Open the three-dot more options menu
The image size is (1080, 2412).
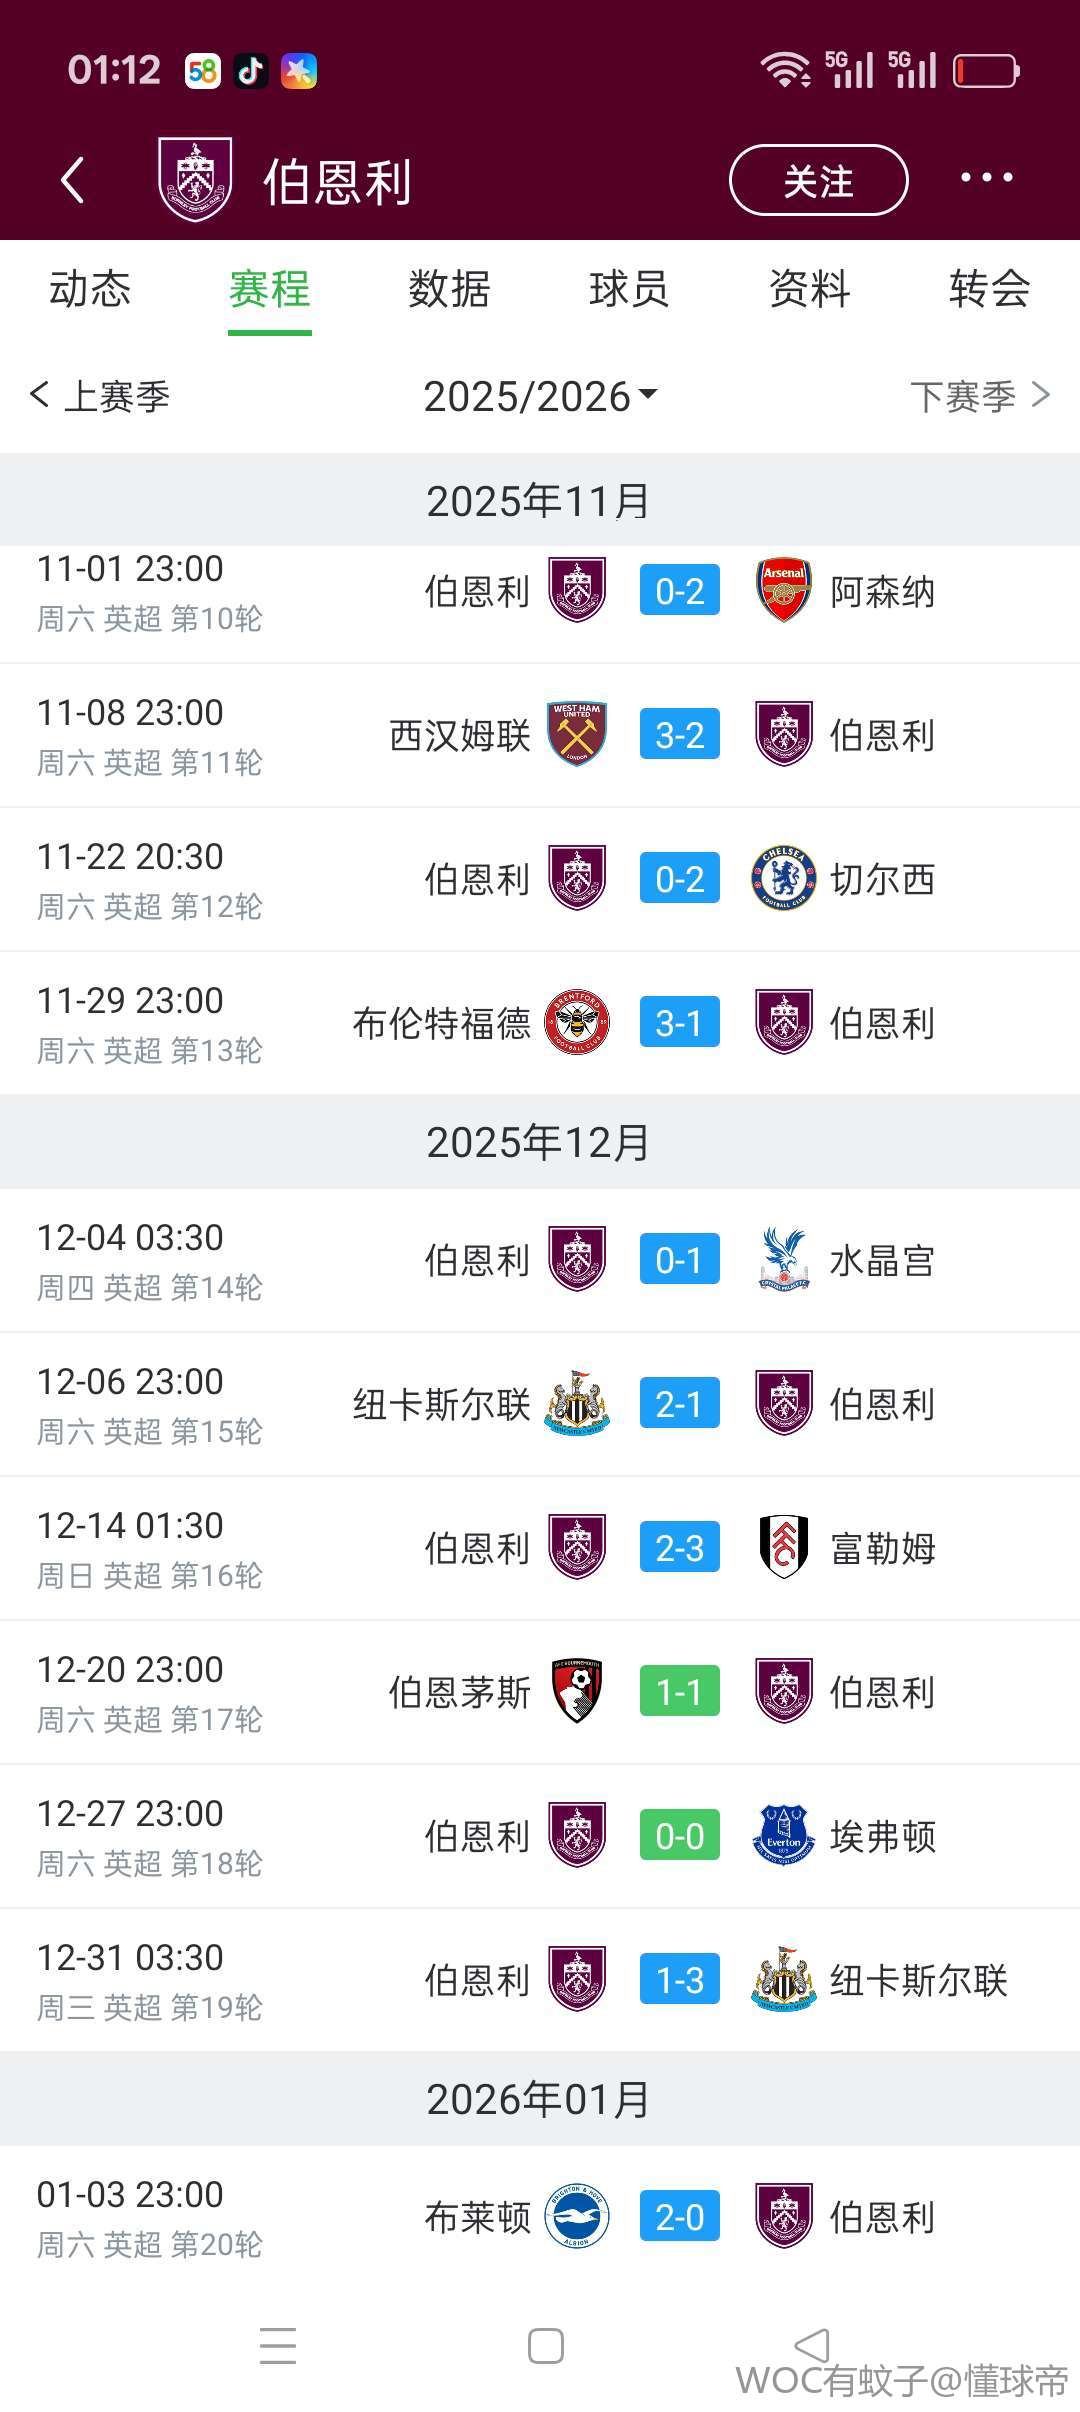click(x=986, y=178)
